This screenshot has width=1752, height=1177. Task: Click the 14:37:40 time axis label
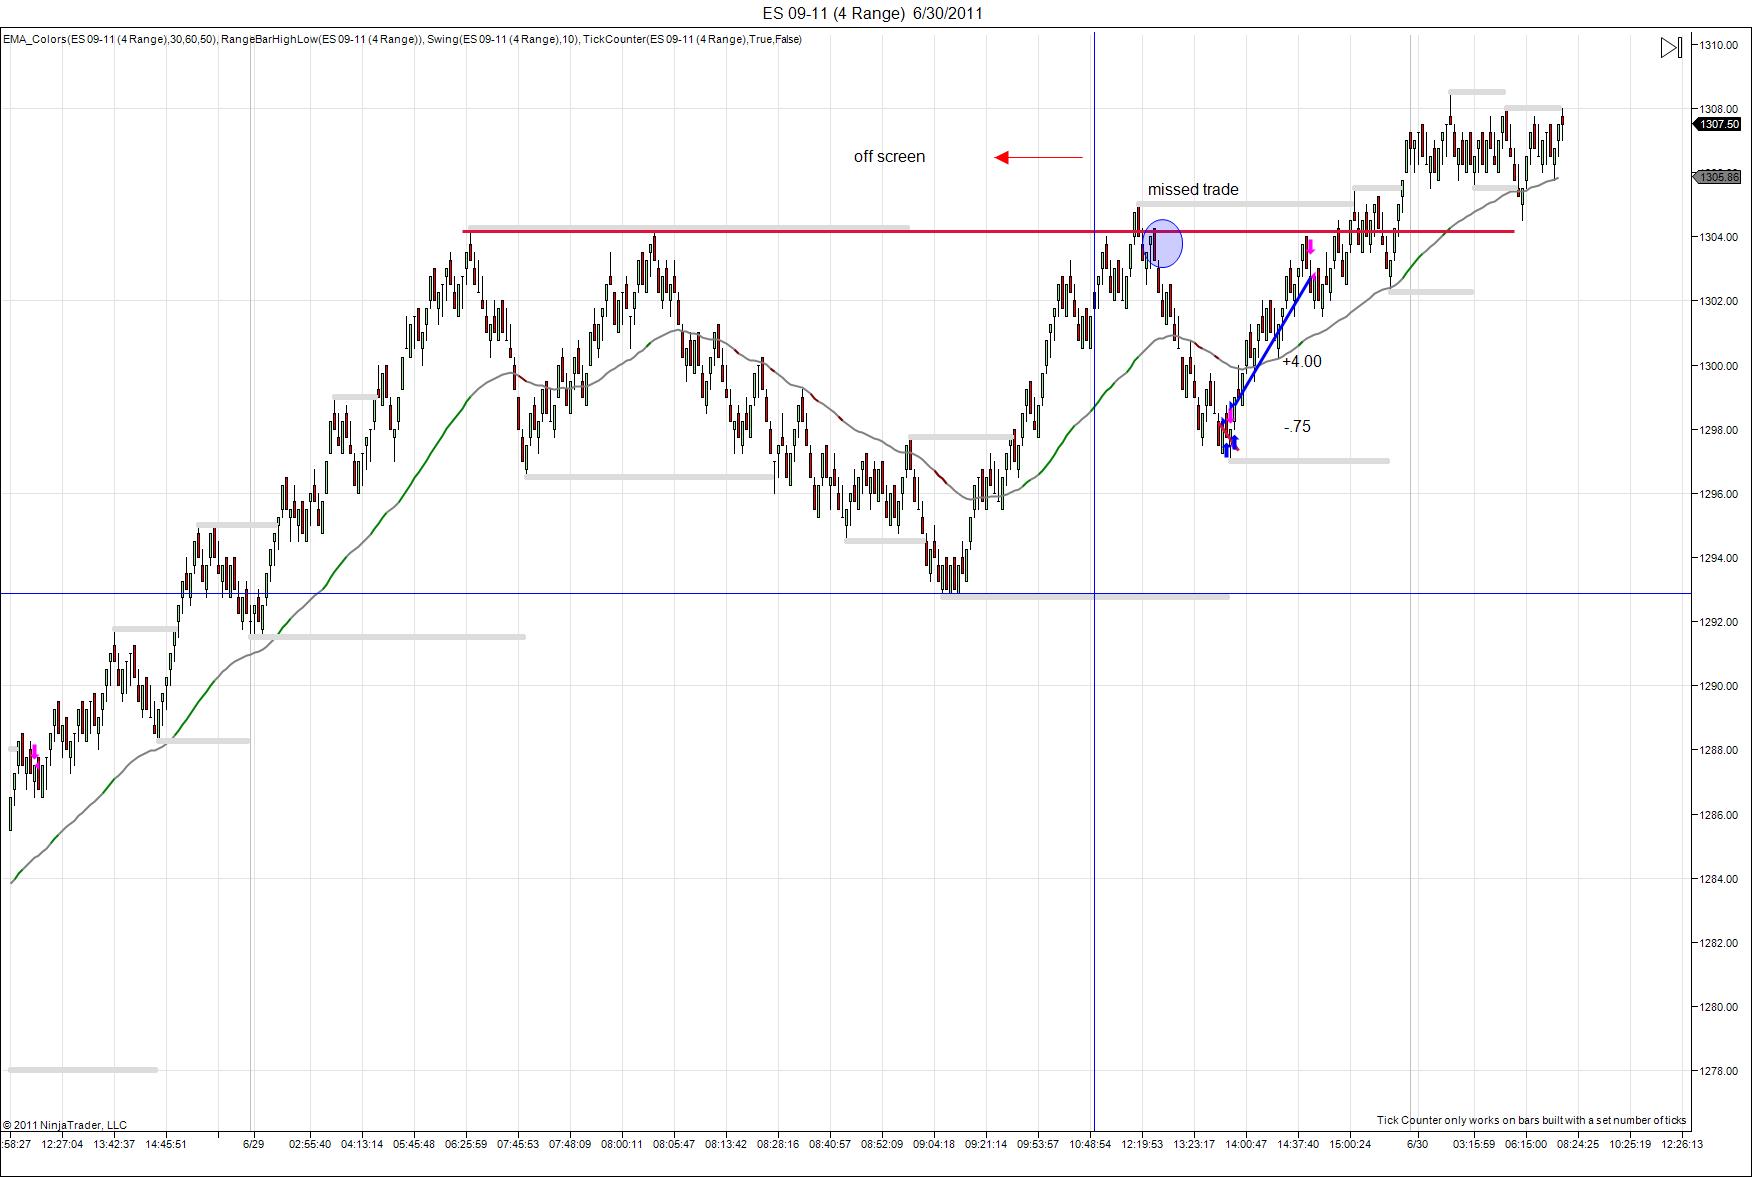(1298, 1144)
